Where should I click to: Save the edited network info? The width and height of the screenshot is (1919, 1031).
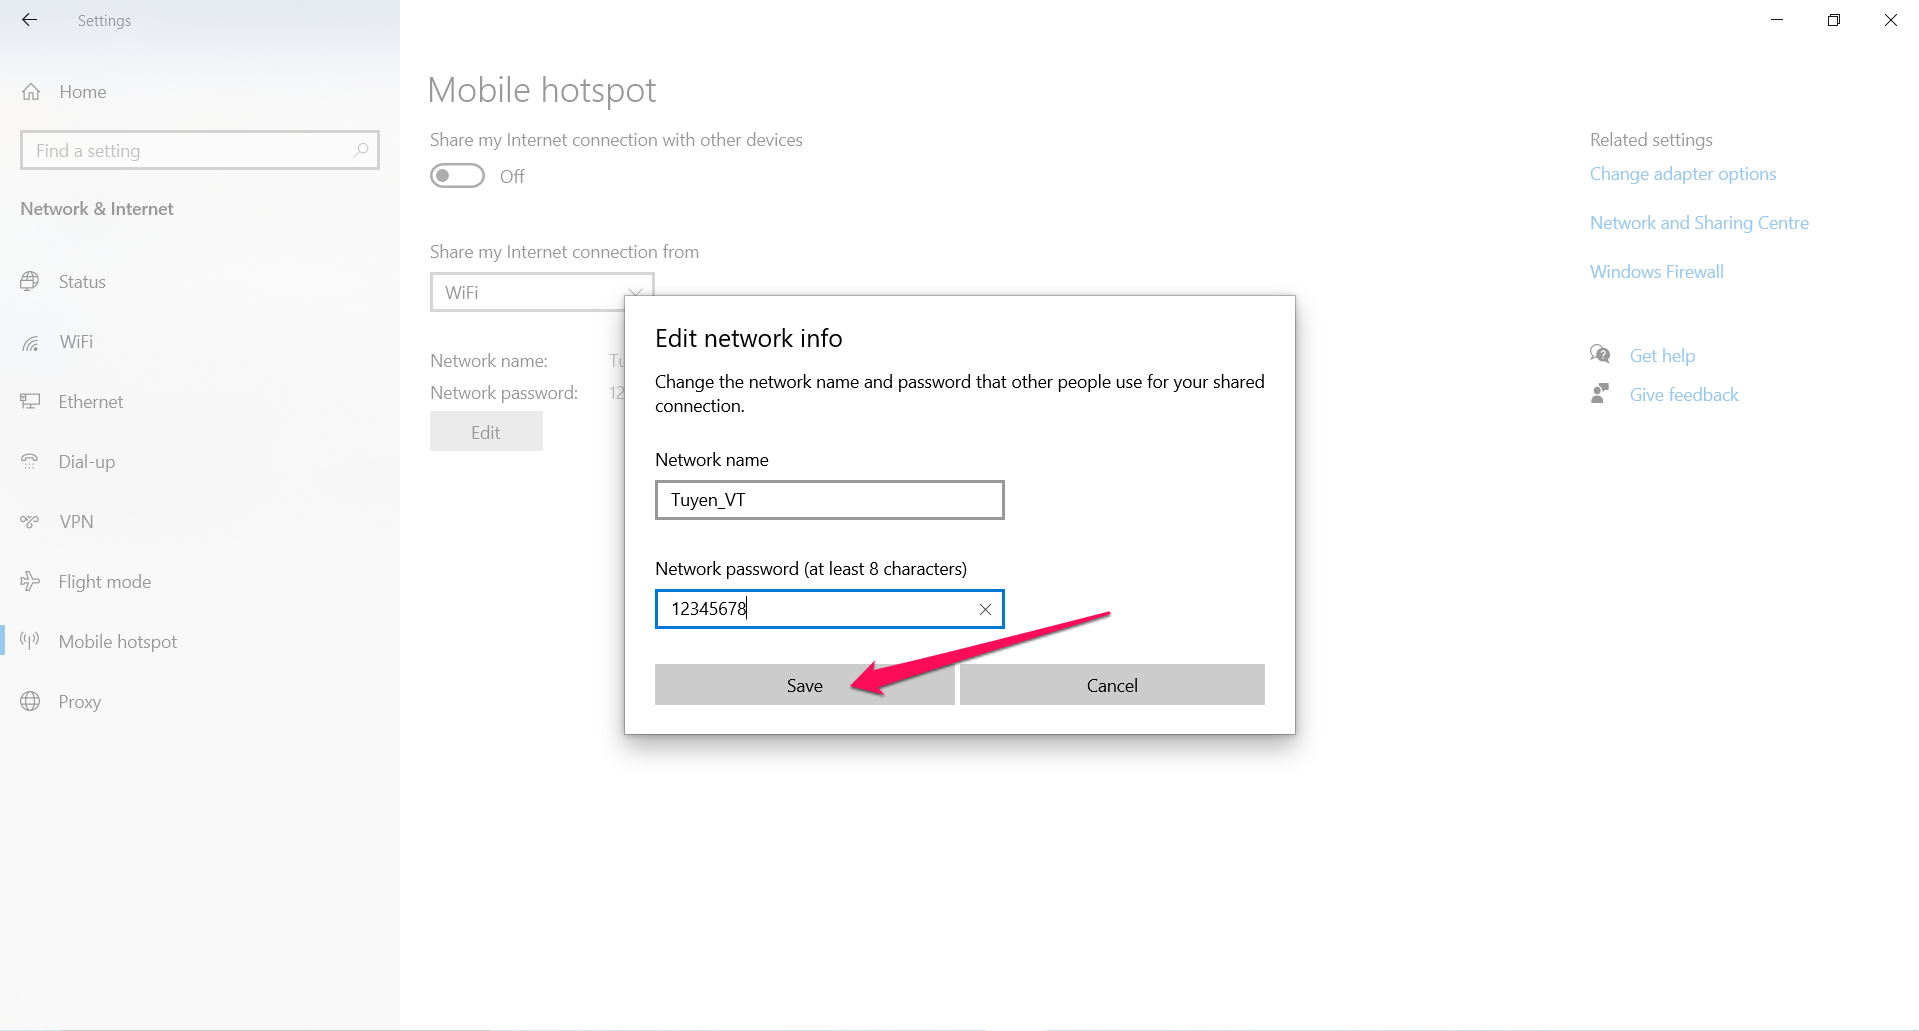point(804,685)
